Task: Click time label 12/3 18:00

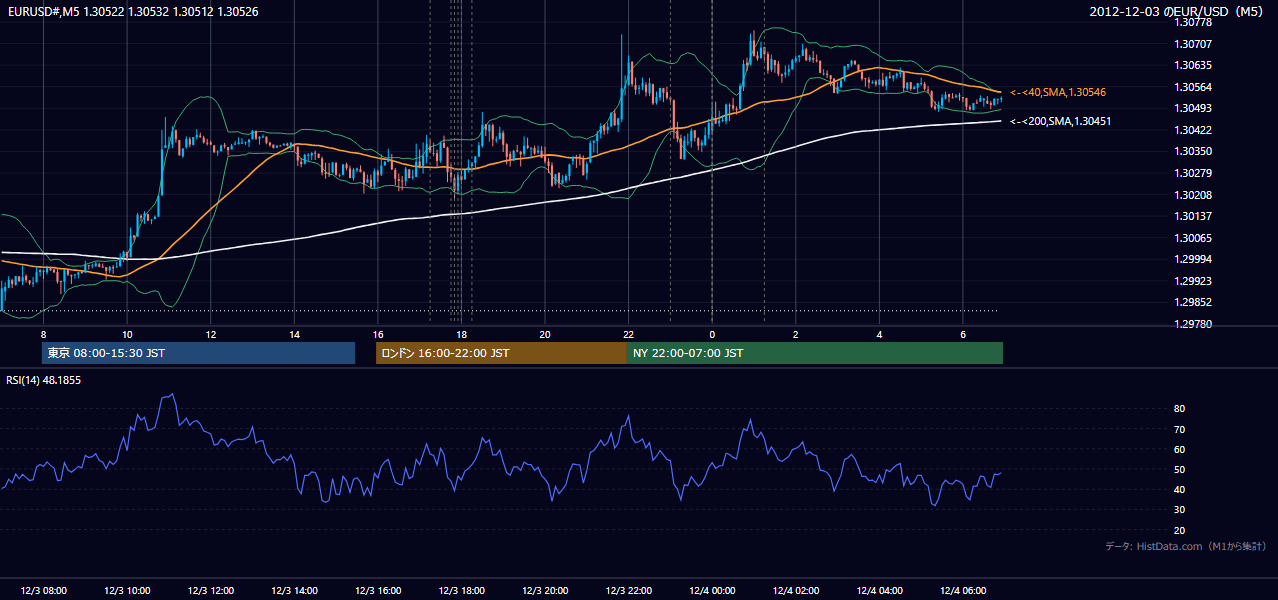Action: tap(461, 591)
